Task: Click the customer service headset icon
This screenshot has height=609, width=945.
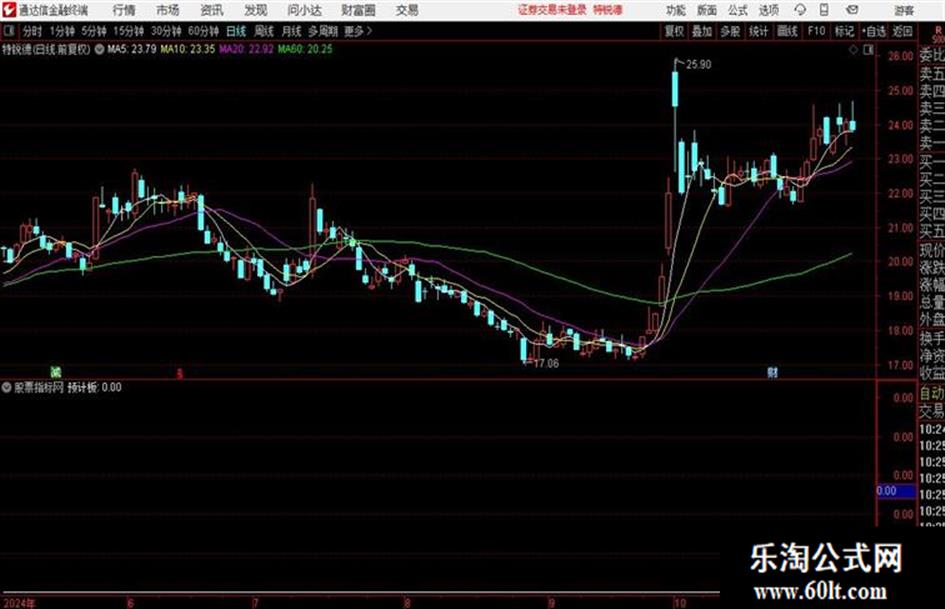Action: coord(800,10)
